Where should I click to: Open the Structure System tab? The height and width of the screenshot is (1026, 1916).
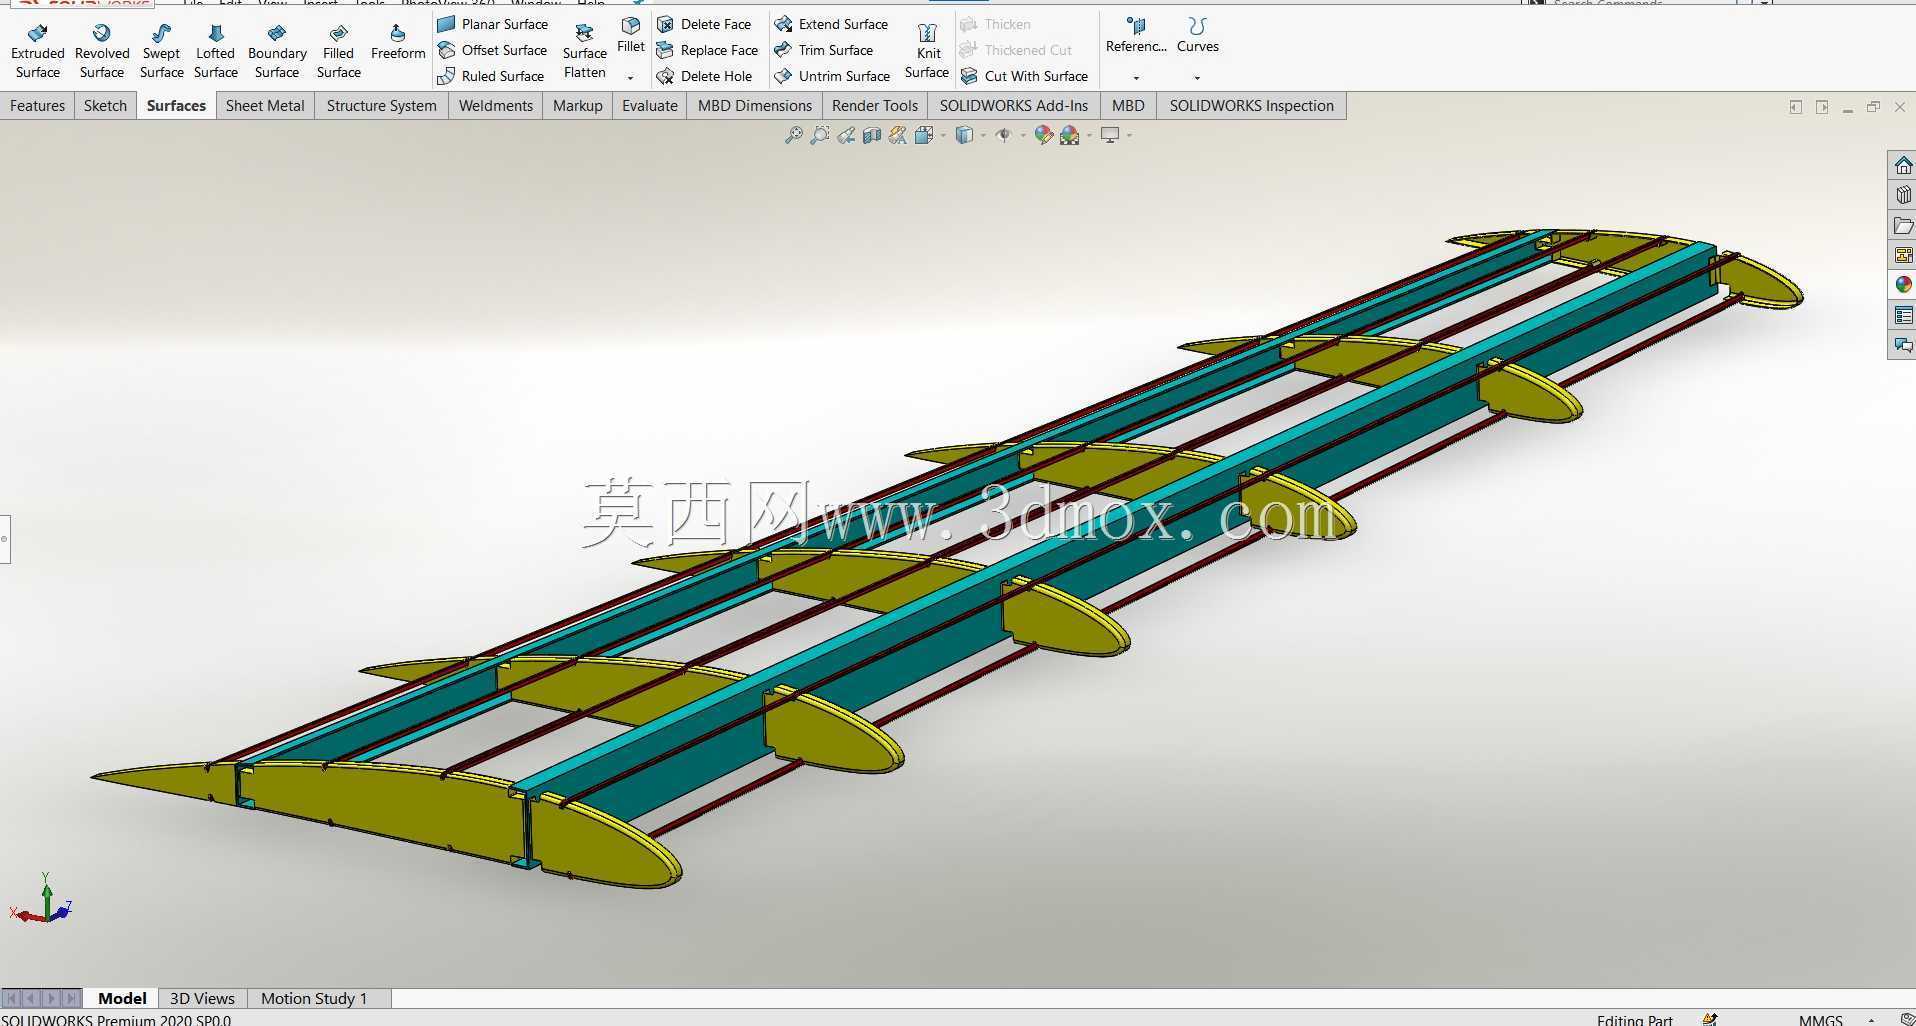(381, 106)
